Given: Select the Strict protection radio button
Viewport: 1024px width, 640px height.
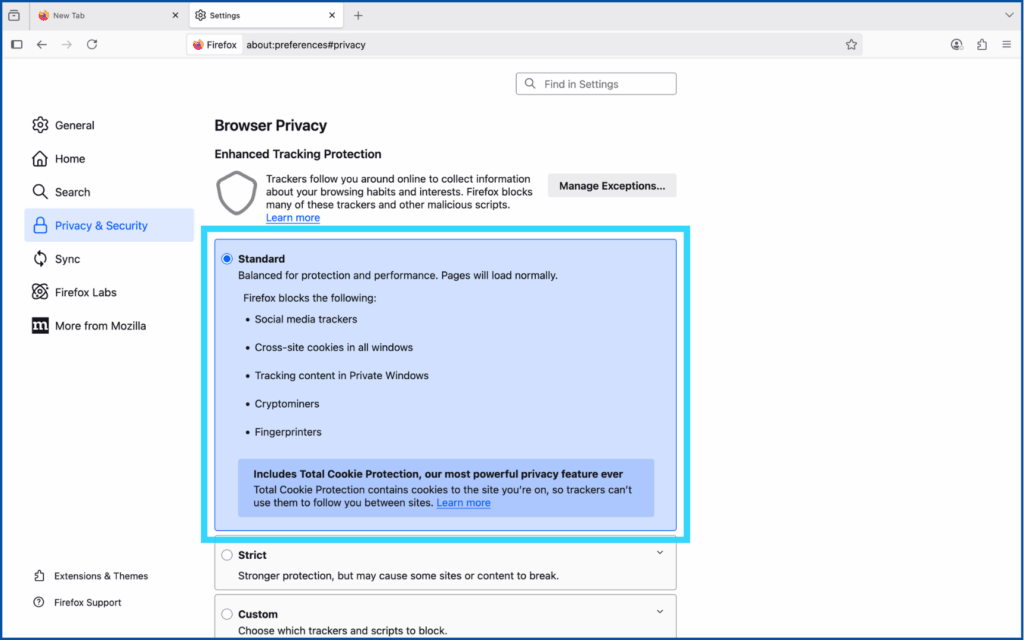Looking at the screenshot, I should point(227,555).
